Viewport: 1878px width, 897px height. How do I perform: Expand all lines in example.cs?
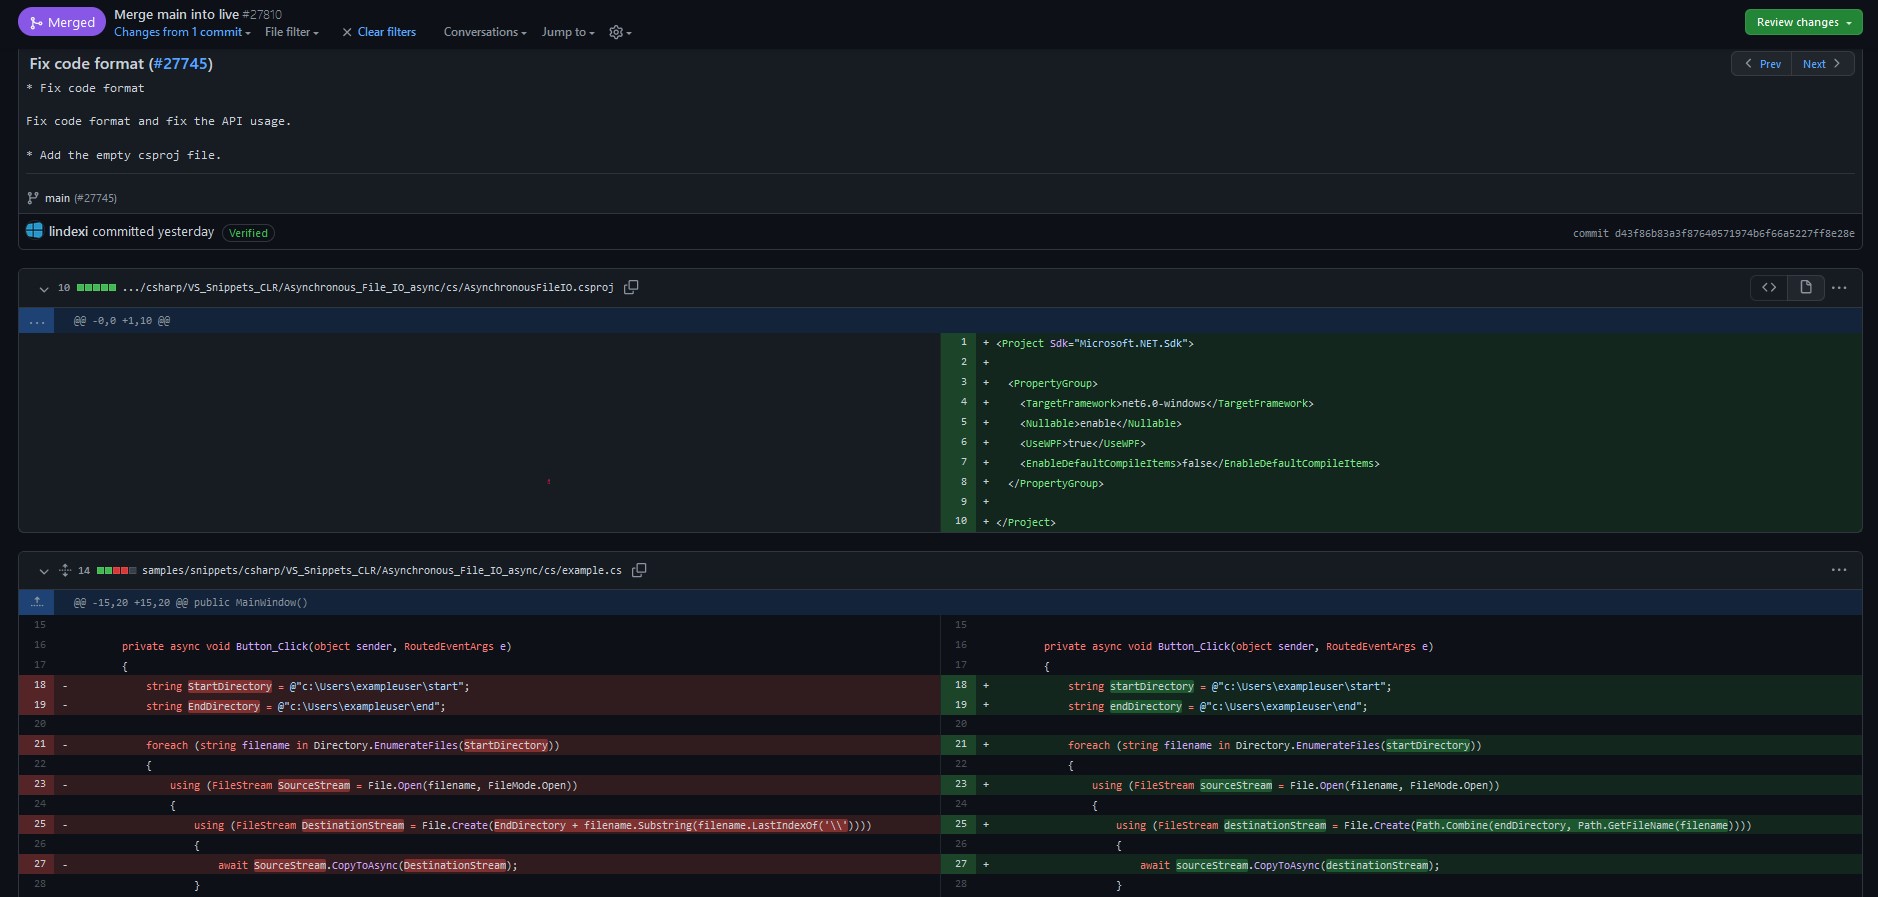coord(65,570)
